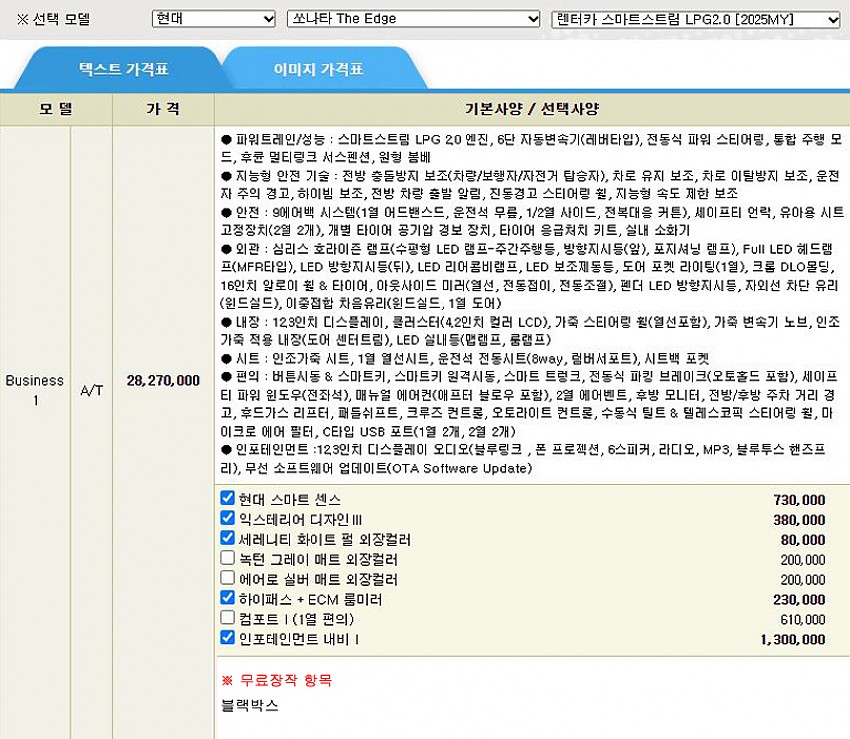Click the 가격 column header

pos(163,109)
